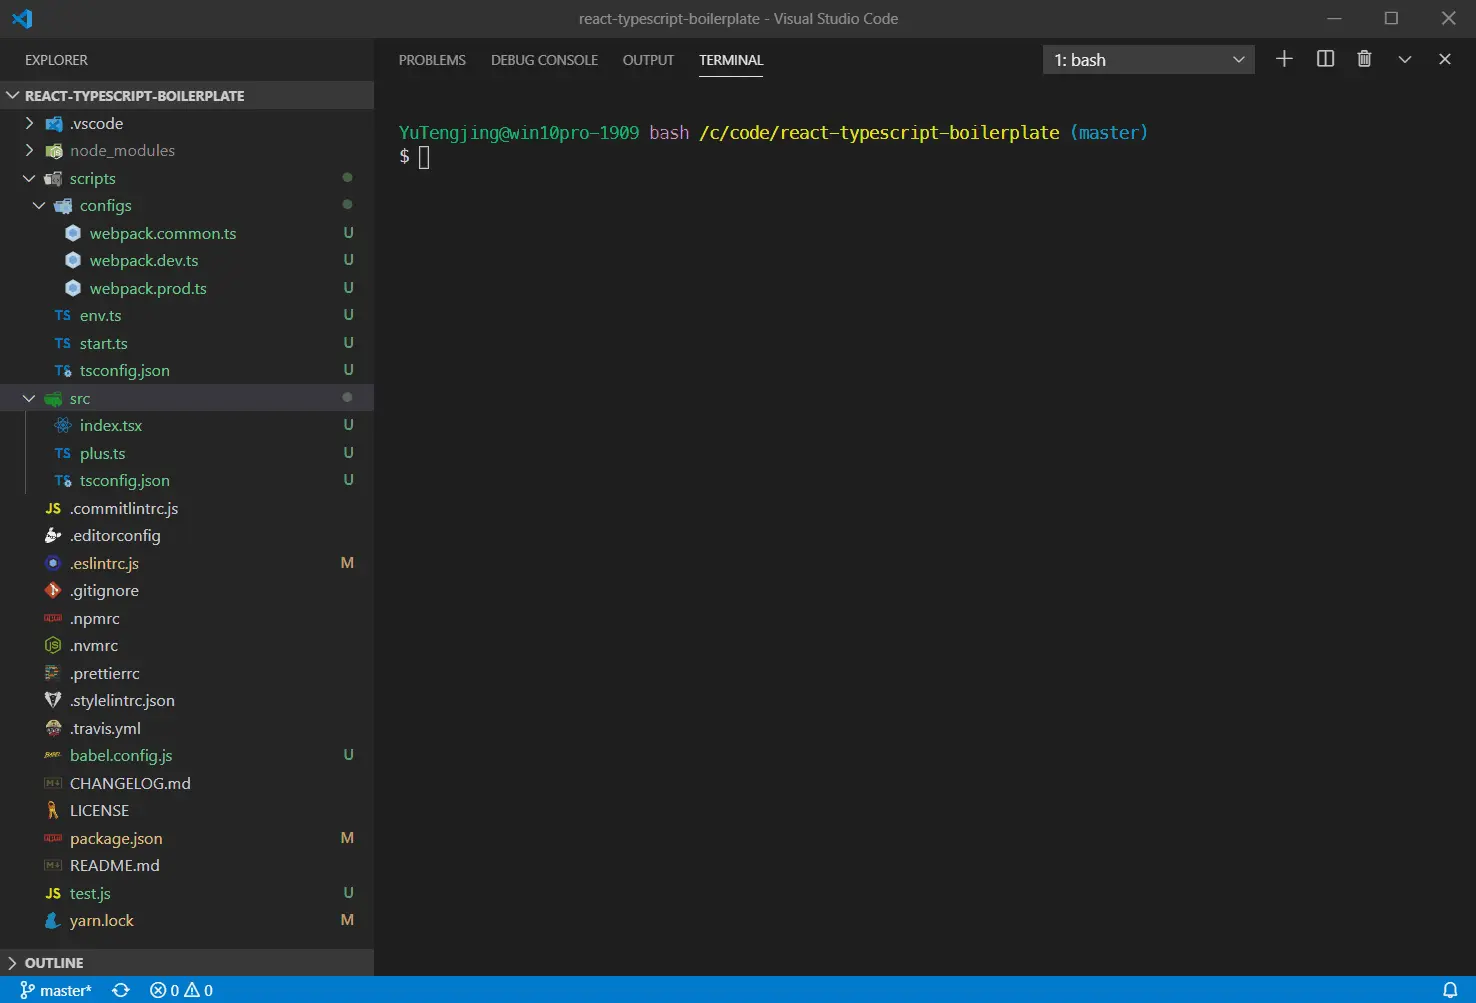Open plus.ts file
Screen dimensions: 1476x1003
(187, 453)
